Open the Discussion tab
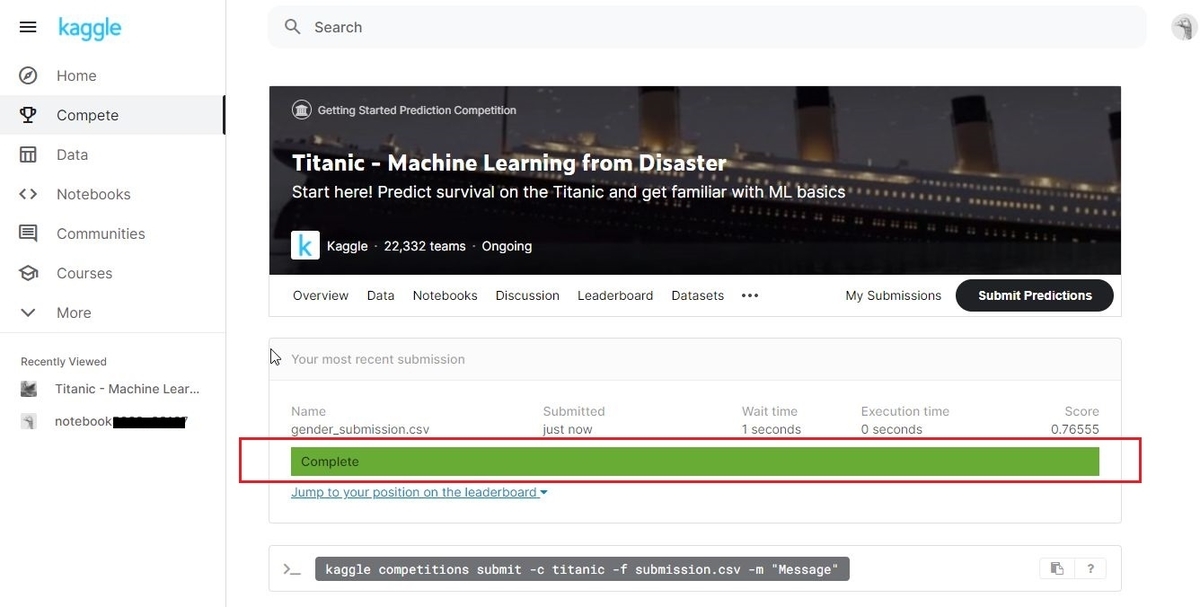This screenshot has height=607, width=1200. (527, 296)
